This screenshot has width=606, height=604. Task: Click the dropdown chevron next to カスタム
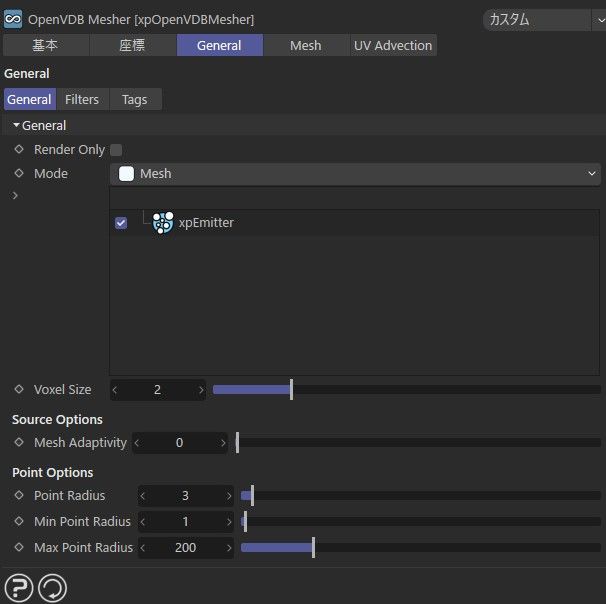[599, 20]
